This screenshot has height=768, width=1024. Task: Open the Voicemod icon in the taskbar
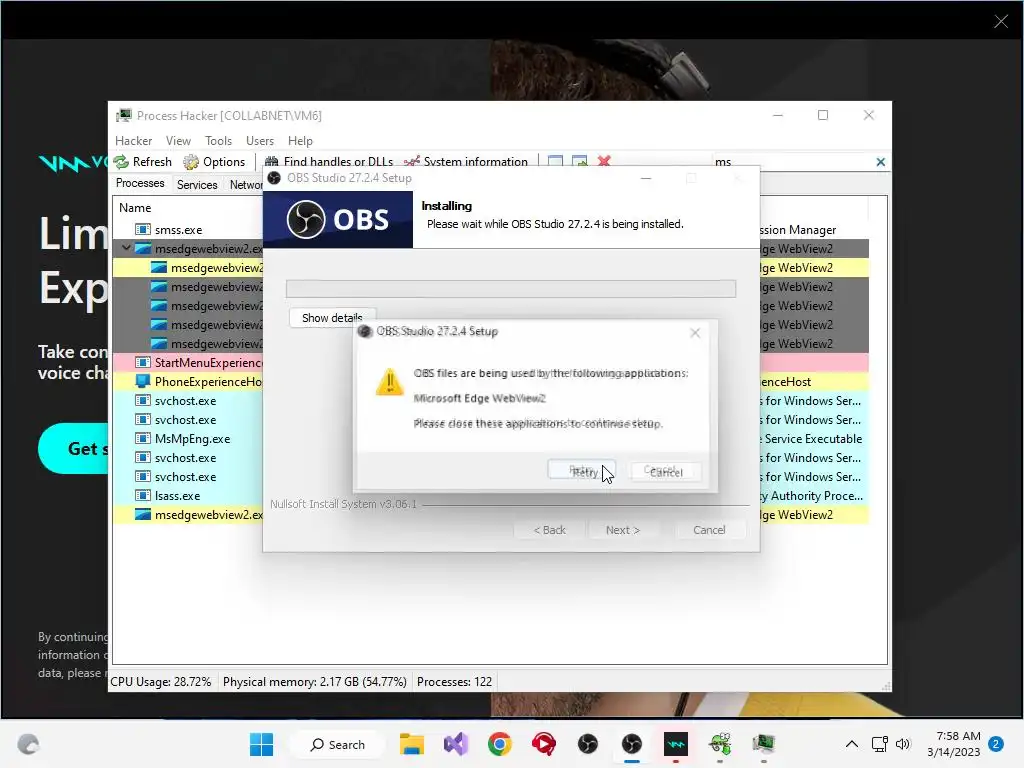(x=676, y=744)
